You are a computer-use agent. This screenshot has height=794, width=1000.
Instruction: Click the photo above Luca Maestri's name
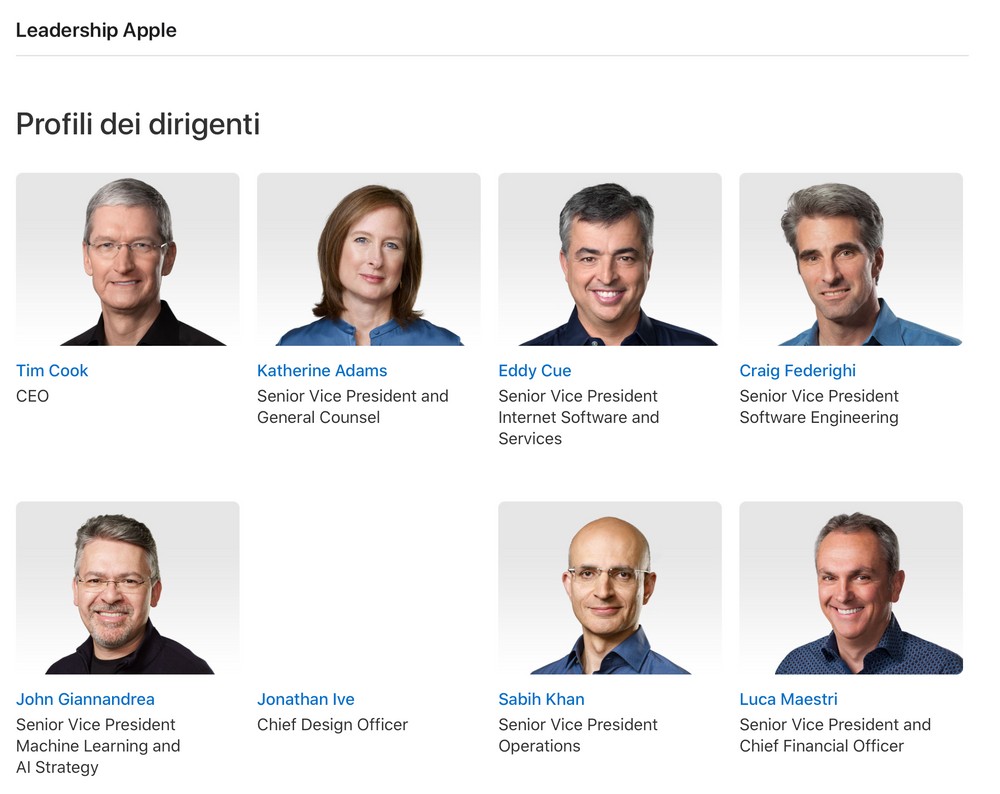click(851, 587)
